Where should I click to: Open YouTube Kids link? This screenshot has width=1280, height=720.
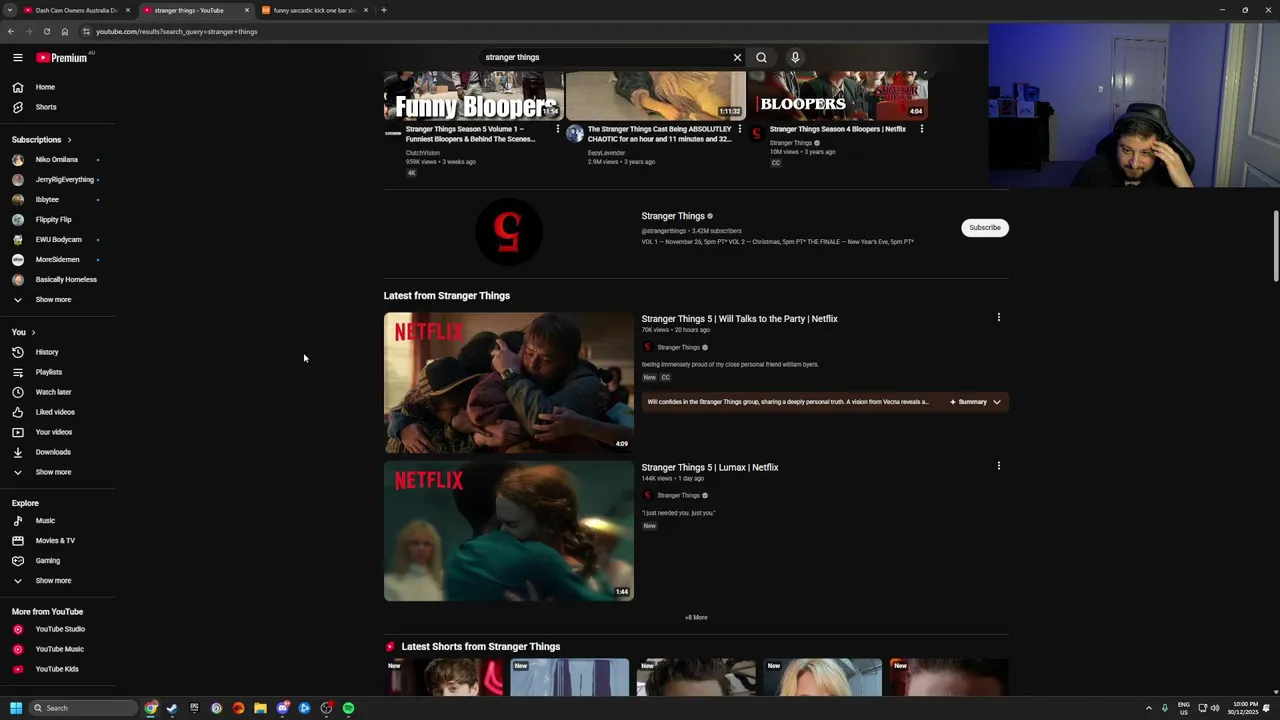click(x=57, y=669)
